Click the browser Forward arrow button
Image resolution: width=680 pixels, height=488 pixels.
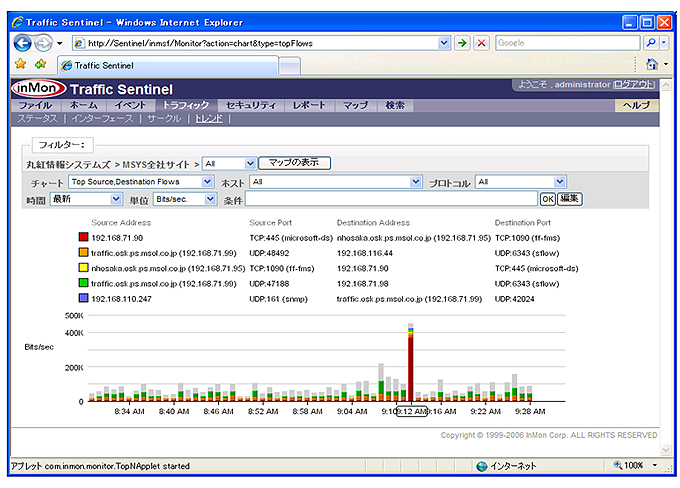click(x=43, y=43)
